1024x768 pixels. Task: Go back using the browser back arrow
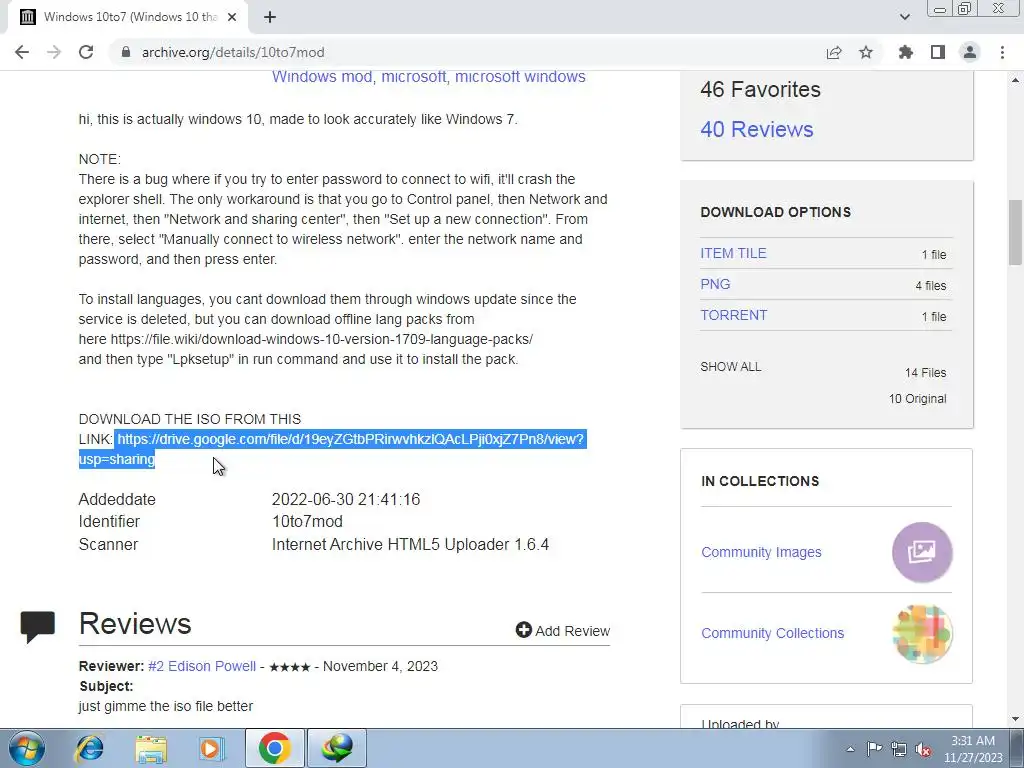(22, 52)
